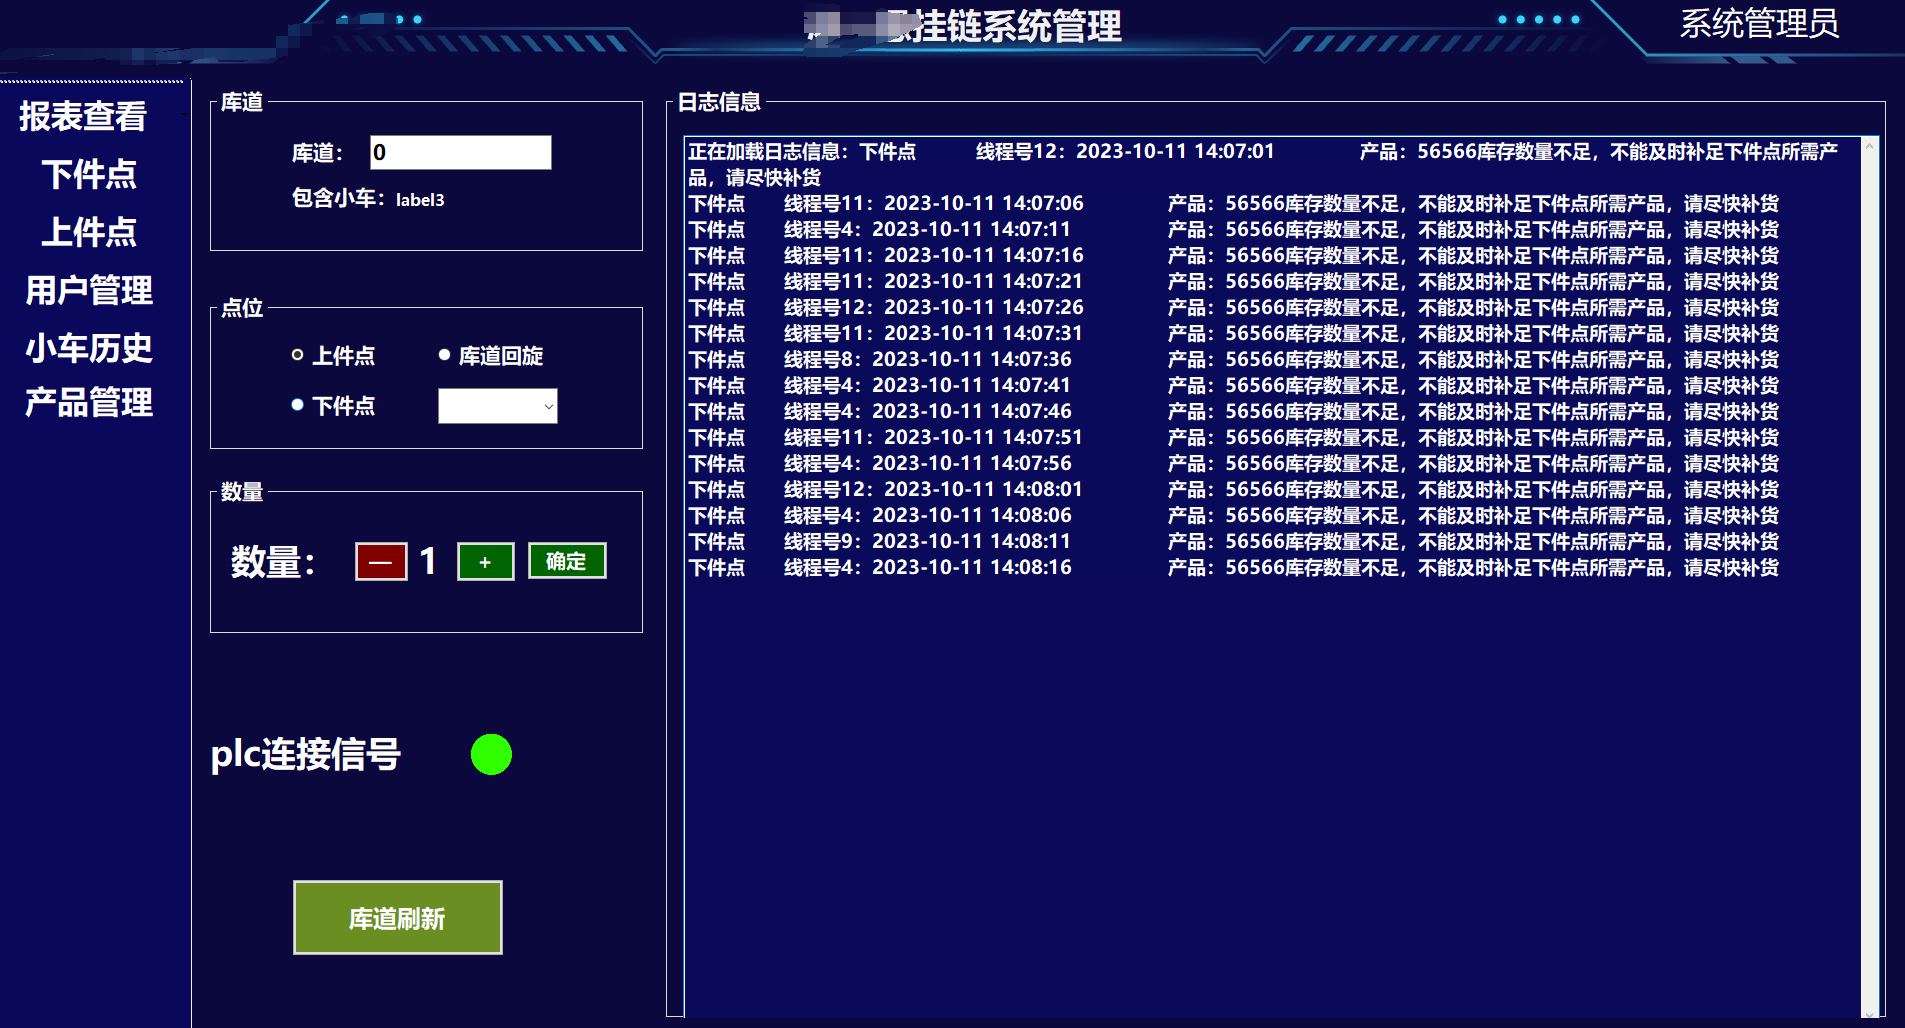Image resolution: width=1905 pixels, height=1028 pixels.
Task: Click the 库道刷新 refresh button
Action: (x=397, y=918)
